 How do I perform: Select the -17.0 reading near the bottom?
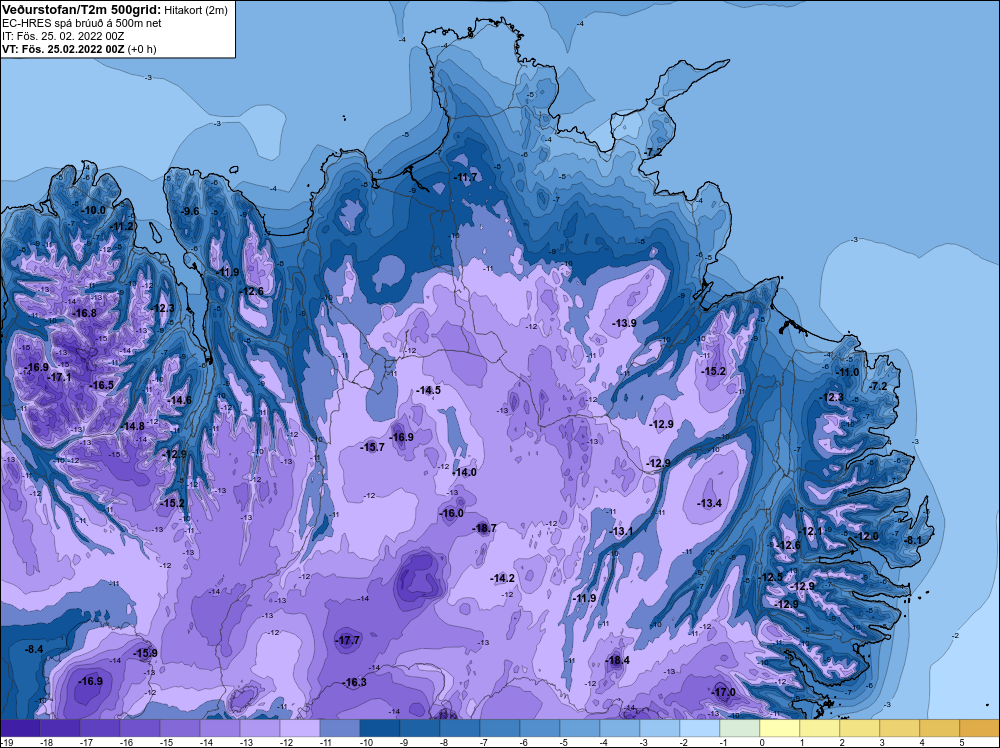coord(724,692)
